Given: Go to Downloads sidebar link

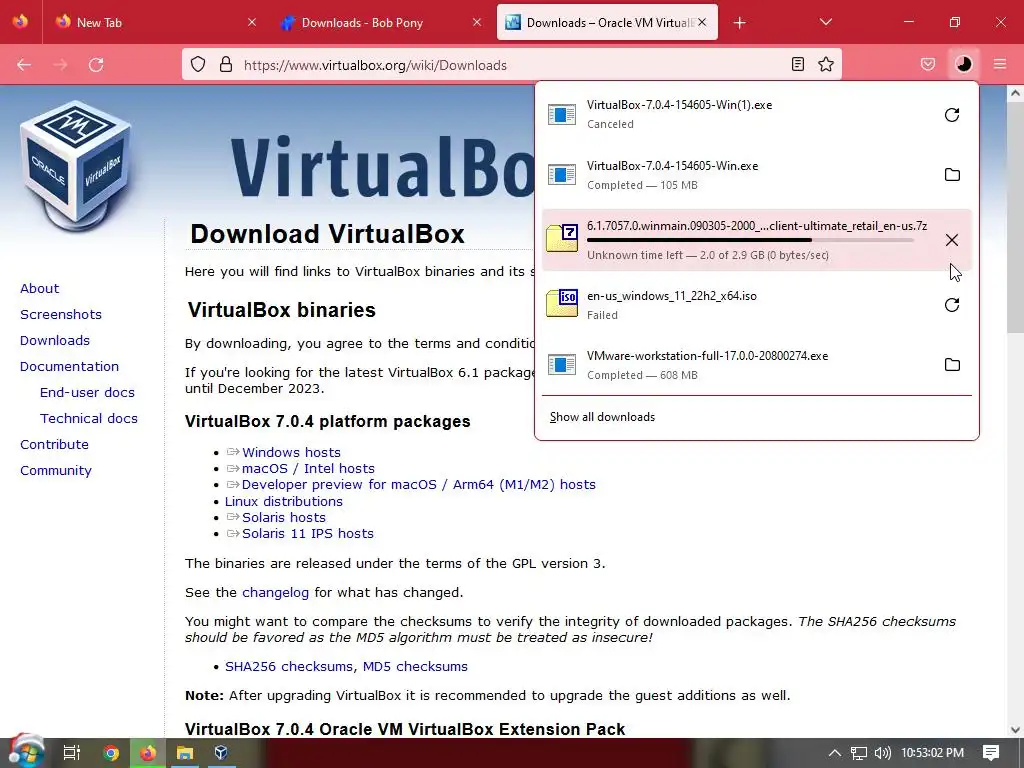Looking at the screenshot, I should [55, 340].
